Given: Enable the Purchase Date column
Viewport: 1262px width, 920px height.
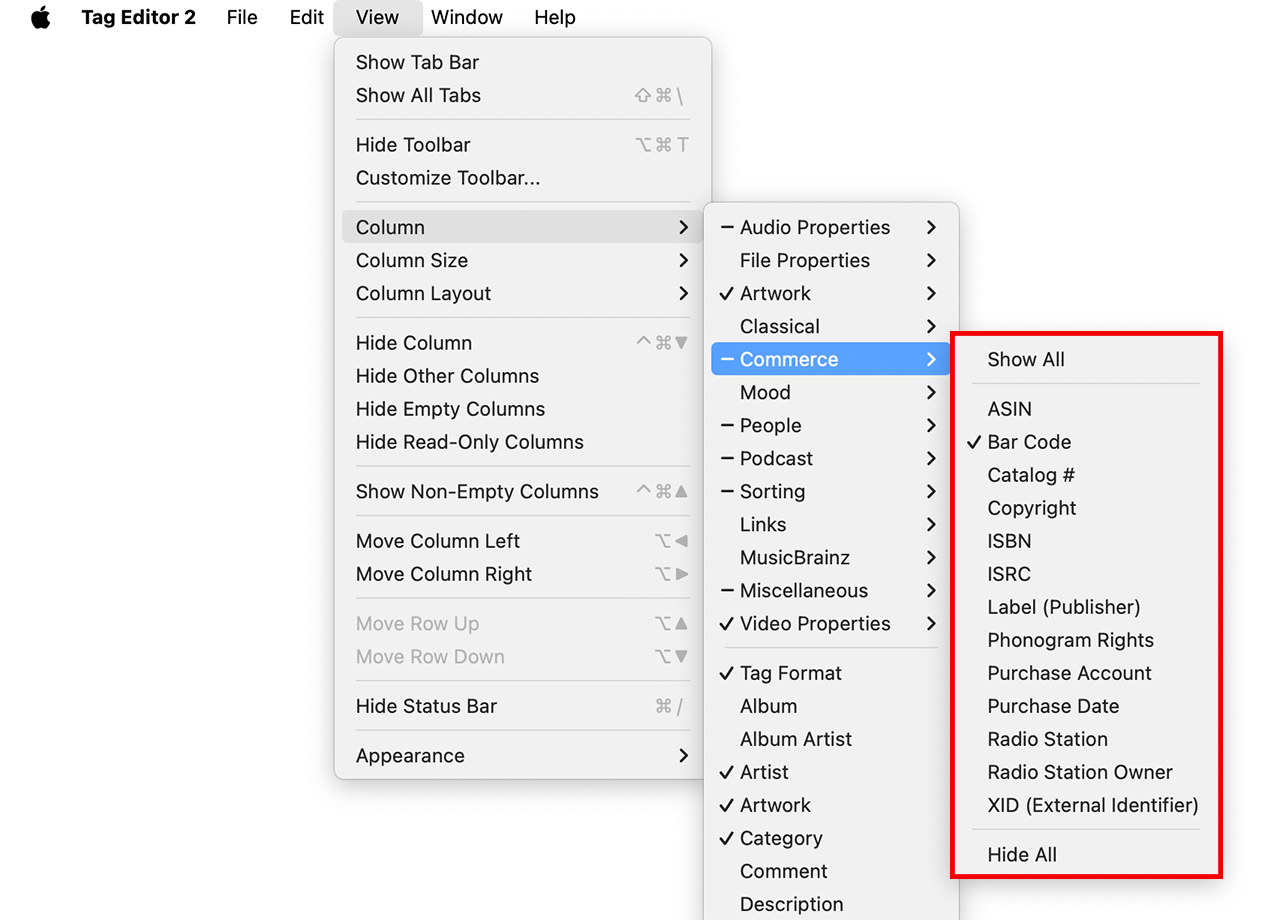Looking at the screenshot, I should click(x=1085, y=706).
